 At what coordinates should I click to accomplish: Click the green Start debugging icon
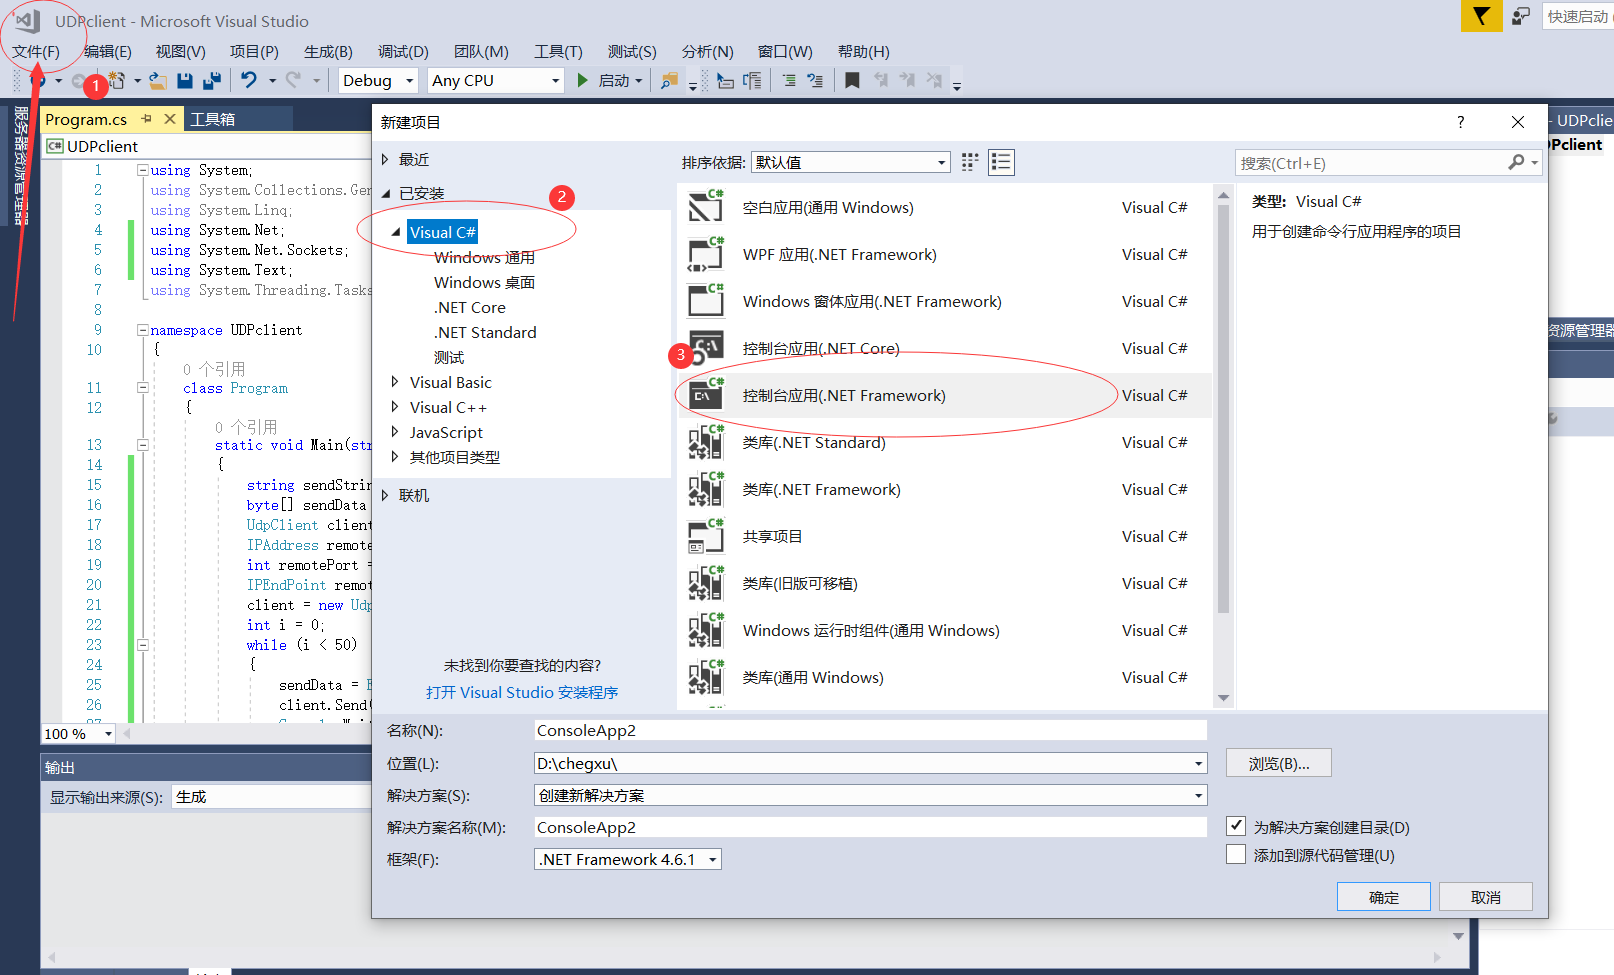pyautogui.click(x=582, y=80)
